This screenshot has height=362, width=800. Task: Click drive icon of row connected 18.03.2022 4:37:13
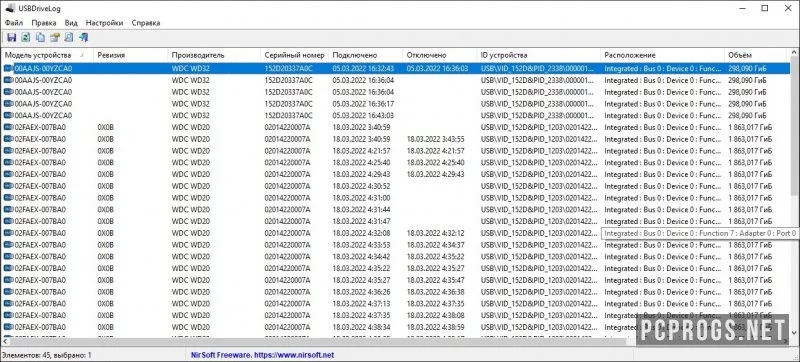[x=9, y=303]
